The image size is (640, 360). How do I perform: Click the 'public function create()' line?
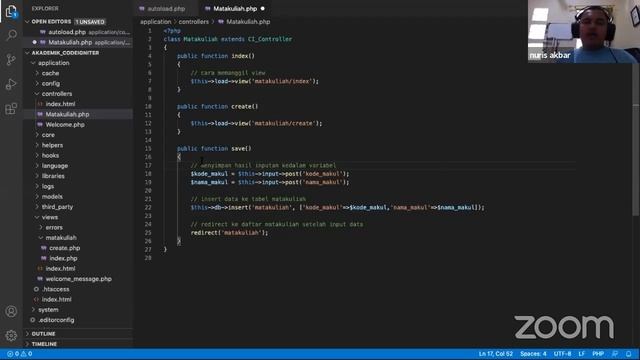point(218,107)
